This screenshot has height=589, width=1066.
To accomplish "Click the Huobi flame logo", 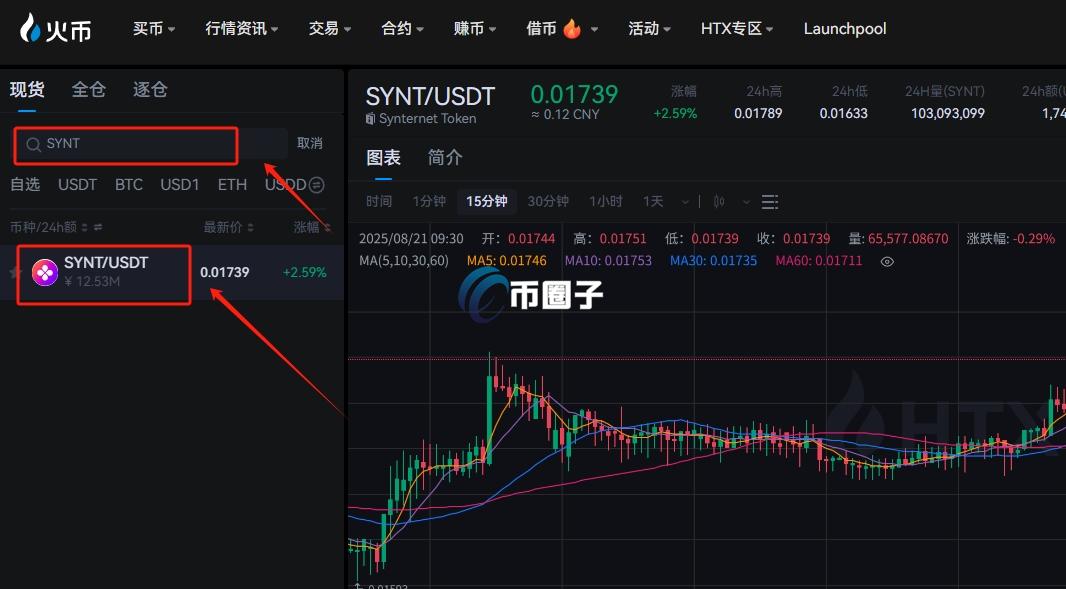I will pos(30,28).
